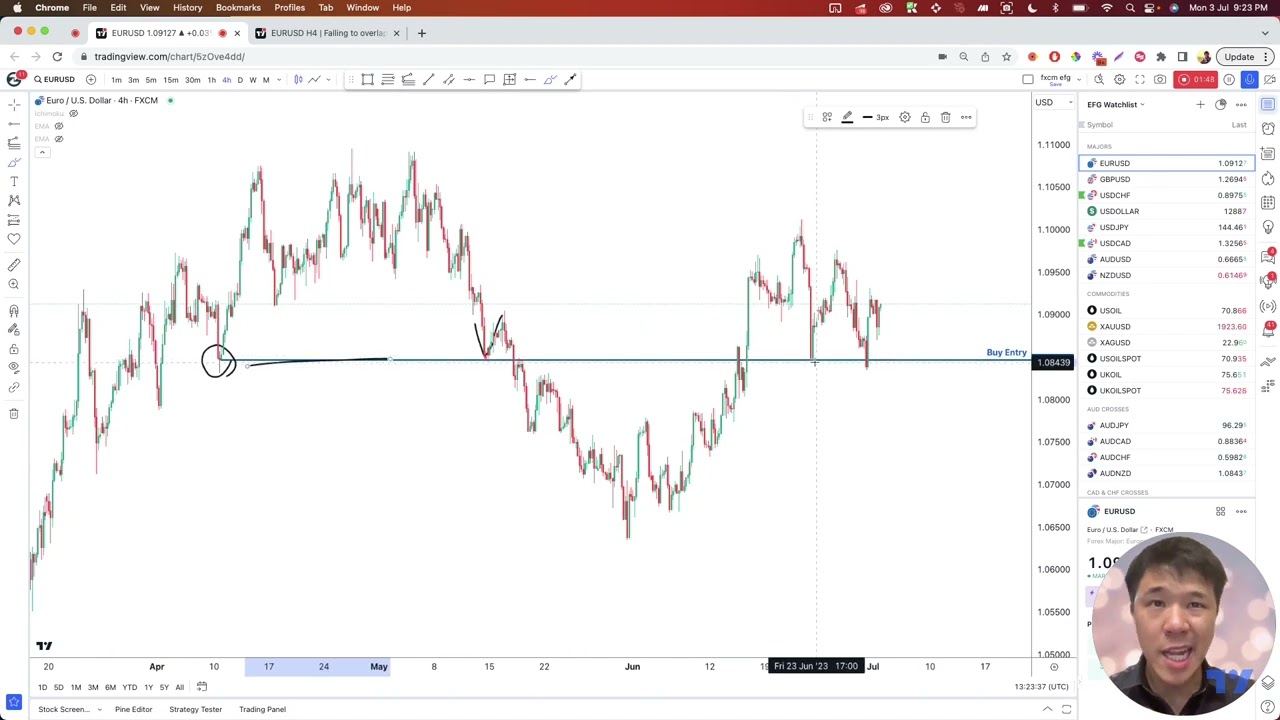Enter fullscreen mode from top toolbar
This screenshot has height=720, width=1280.
coord(1139,79)
